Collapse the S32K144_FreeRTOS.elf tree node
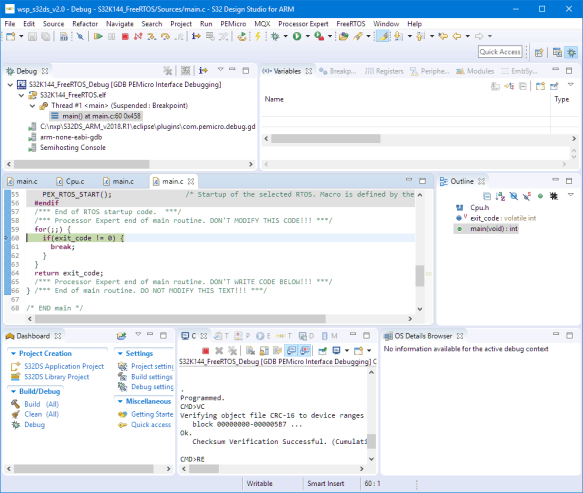The height and width of the screenshot is (493, 583). point(21,95)
